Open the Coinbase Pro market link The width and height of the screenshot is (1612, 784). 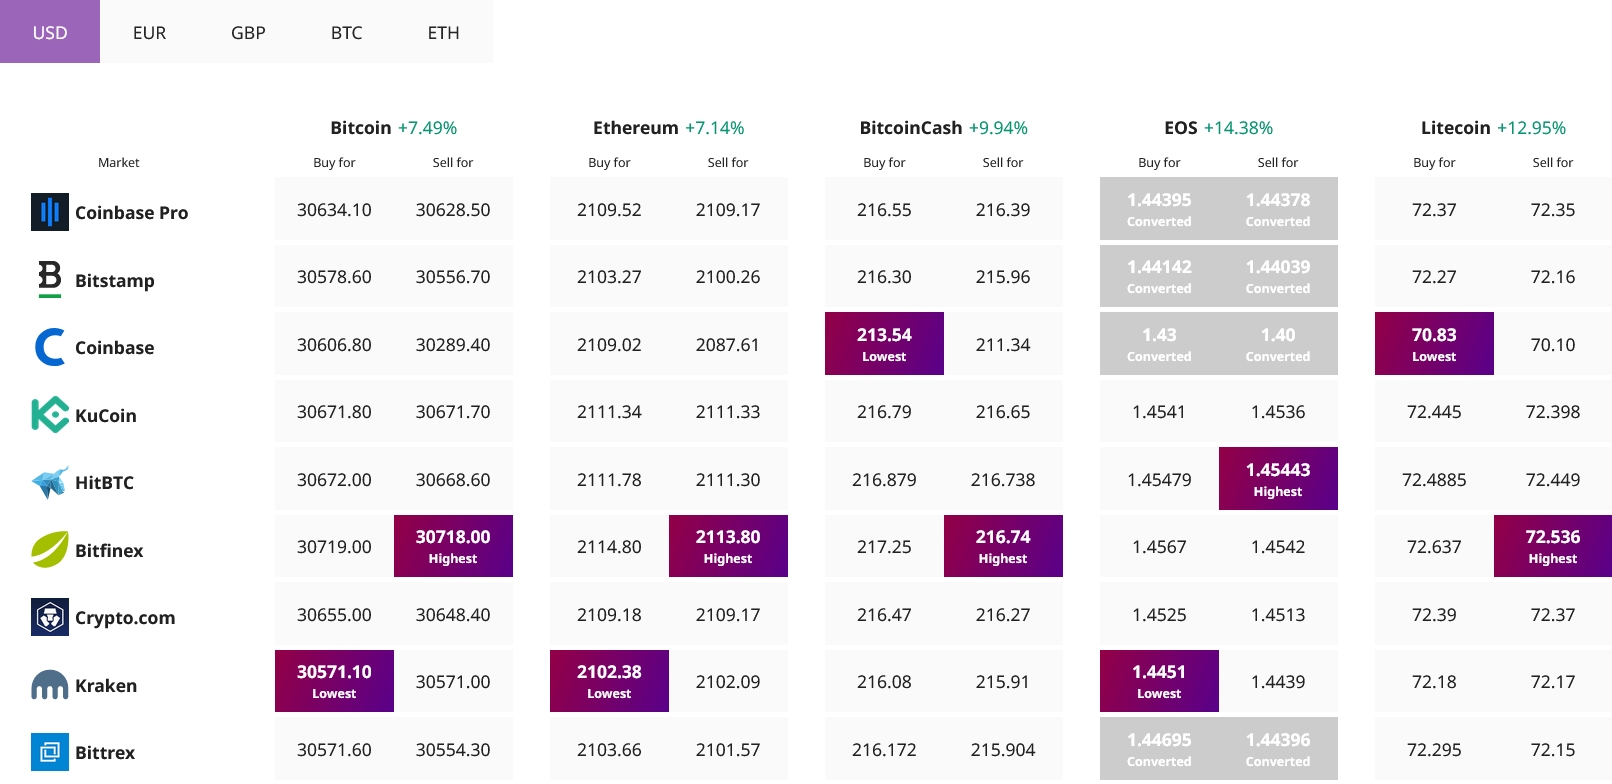coord(131,213)
